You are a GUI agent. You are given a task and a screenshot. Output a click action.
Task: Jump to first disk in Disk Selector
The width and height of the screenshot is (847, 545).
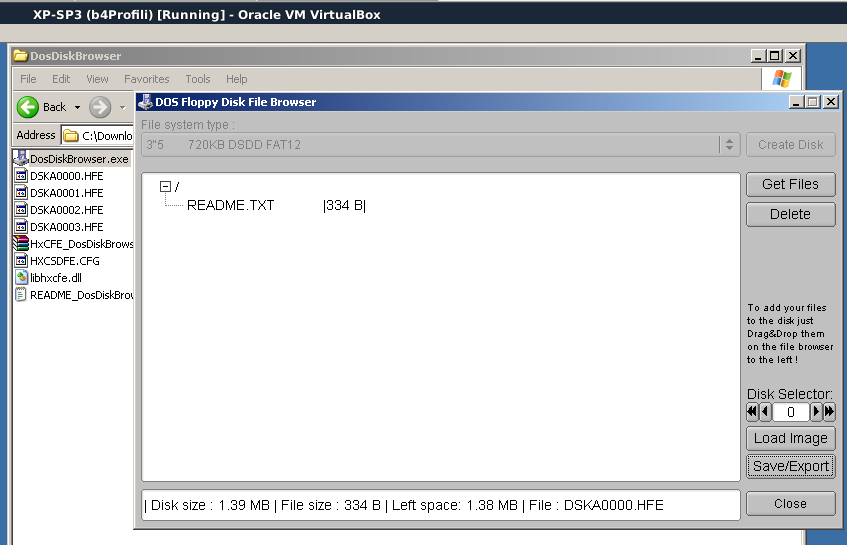[752, 412]
